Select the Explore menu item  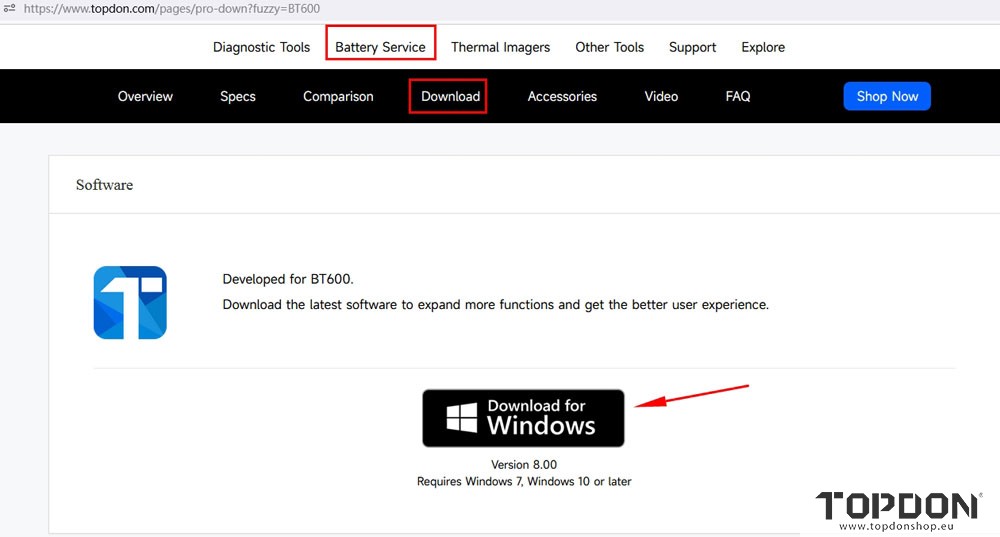pyautogui.click(x=763, y=47)
